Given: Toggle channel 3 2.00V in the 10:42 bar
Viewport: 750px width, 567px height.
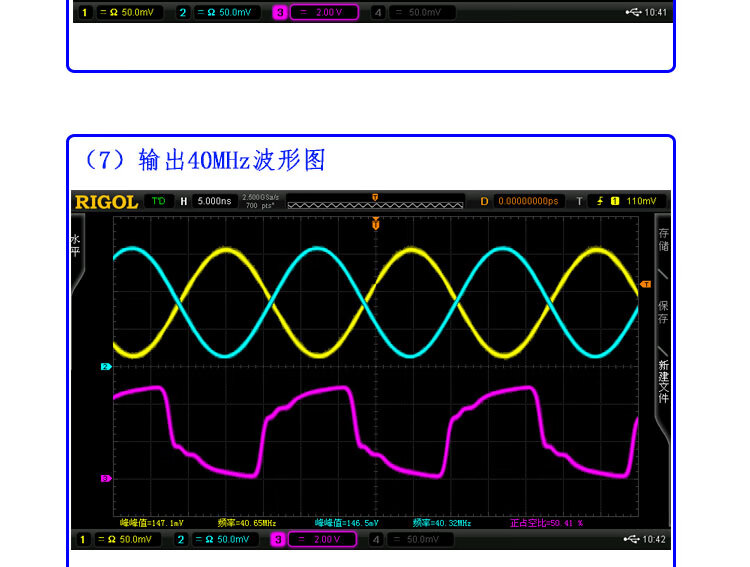Looking at the screenshot, I should click(x=279, y=540).
